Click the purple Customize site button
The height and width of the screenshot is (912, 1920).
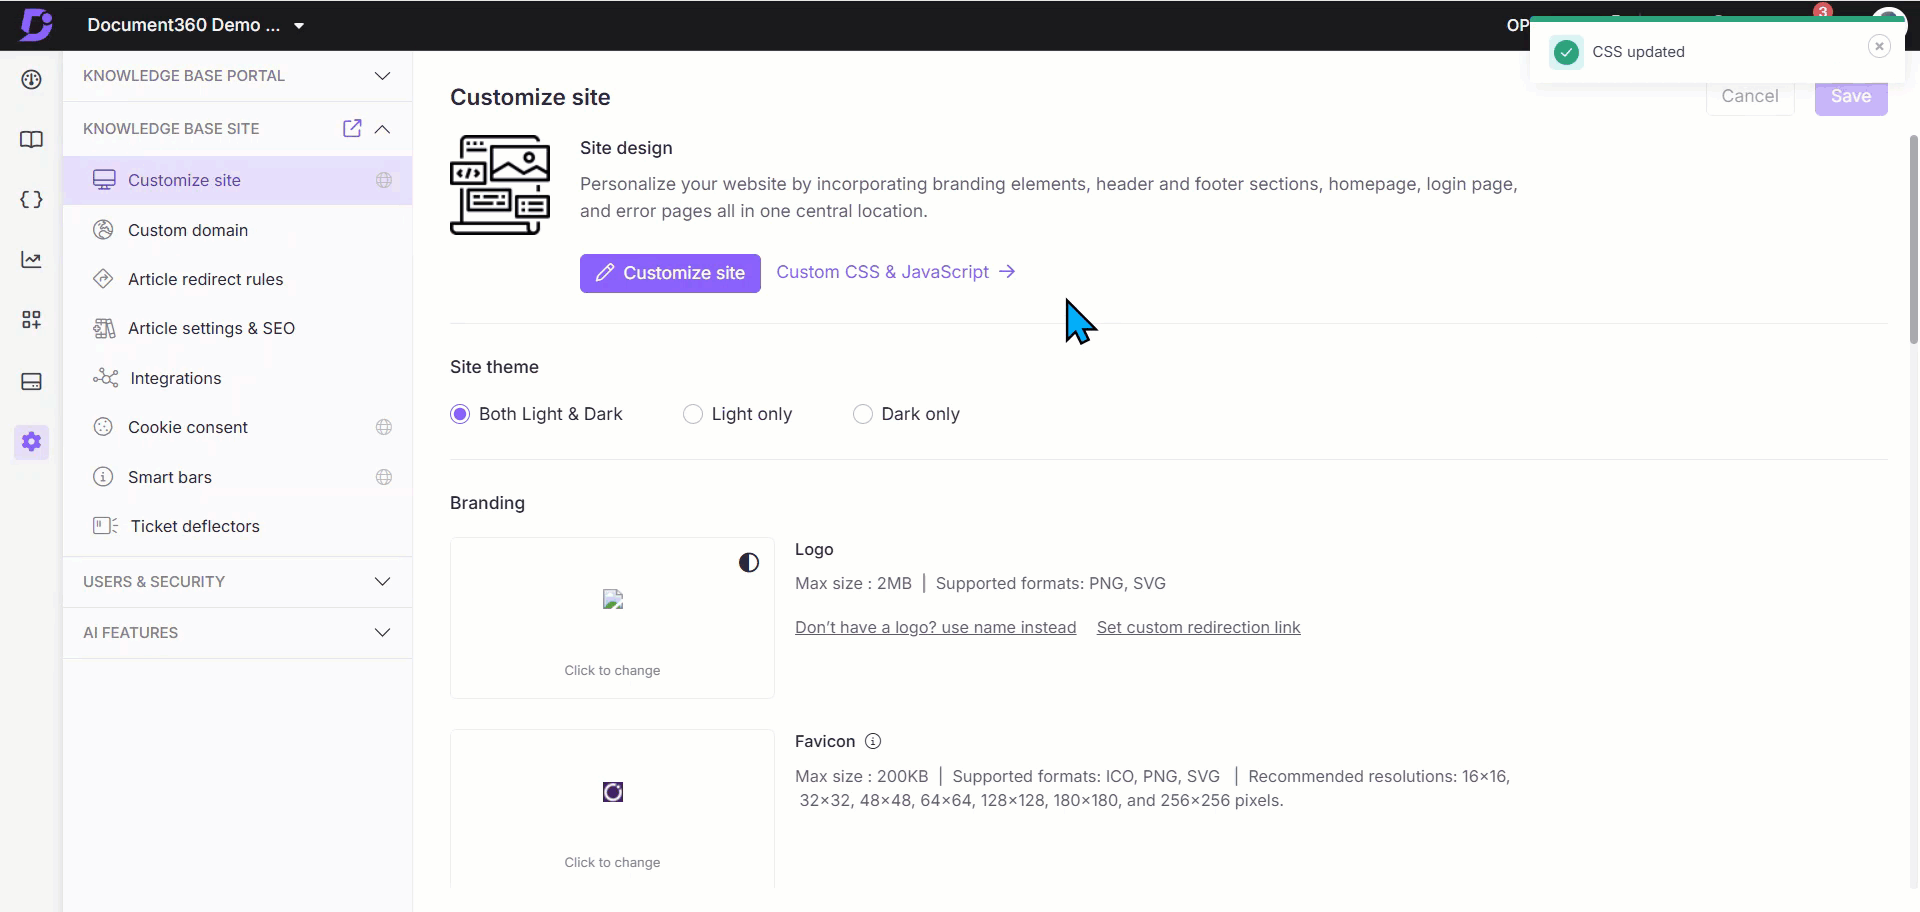670,273
